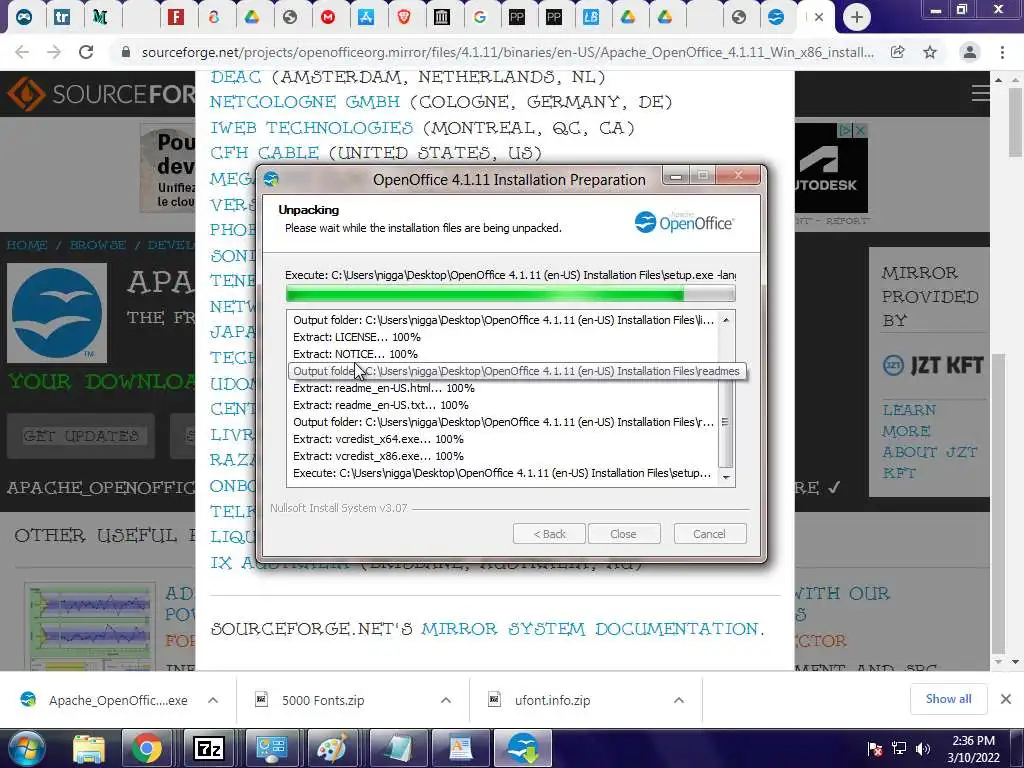Select 'Extract: vcredist_x64.exe' log line
1024x768 pixels.
click(x=378, y=439)
